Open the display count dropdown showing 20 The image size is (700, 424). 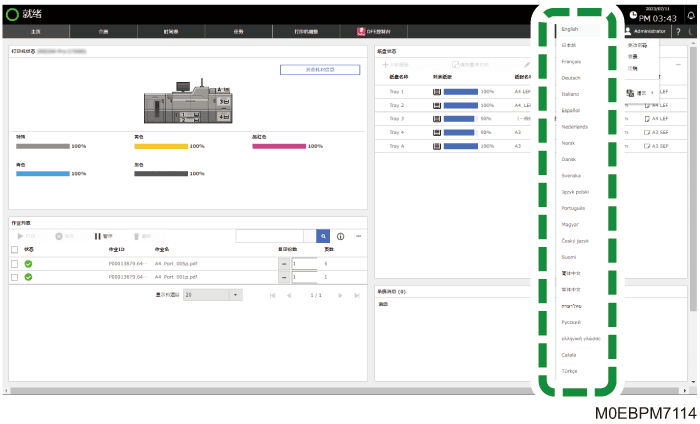[x=213, y=295]
